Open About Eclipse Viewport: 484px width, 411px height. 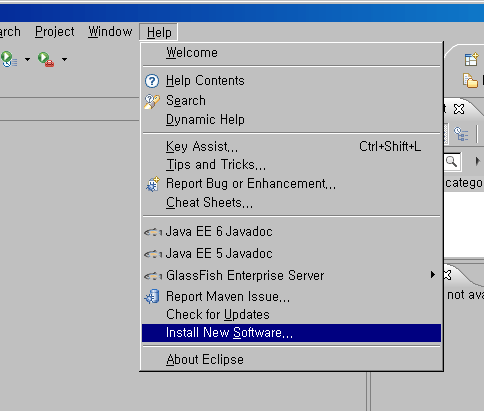291,359
